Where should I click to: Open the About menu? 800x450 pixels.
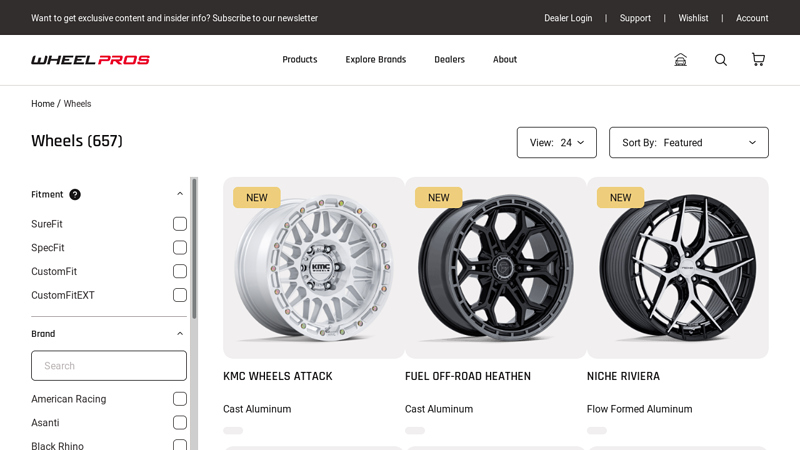pos(505,60)
